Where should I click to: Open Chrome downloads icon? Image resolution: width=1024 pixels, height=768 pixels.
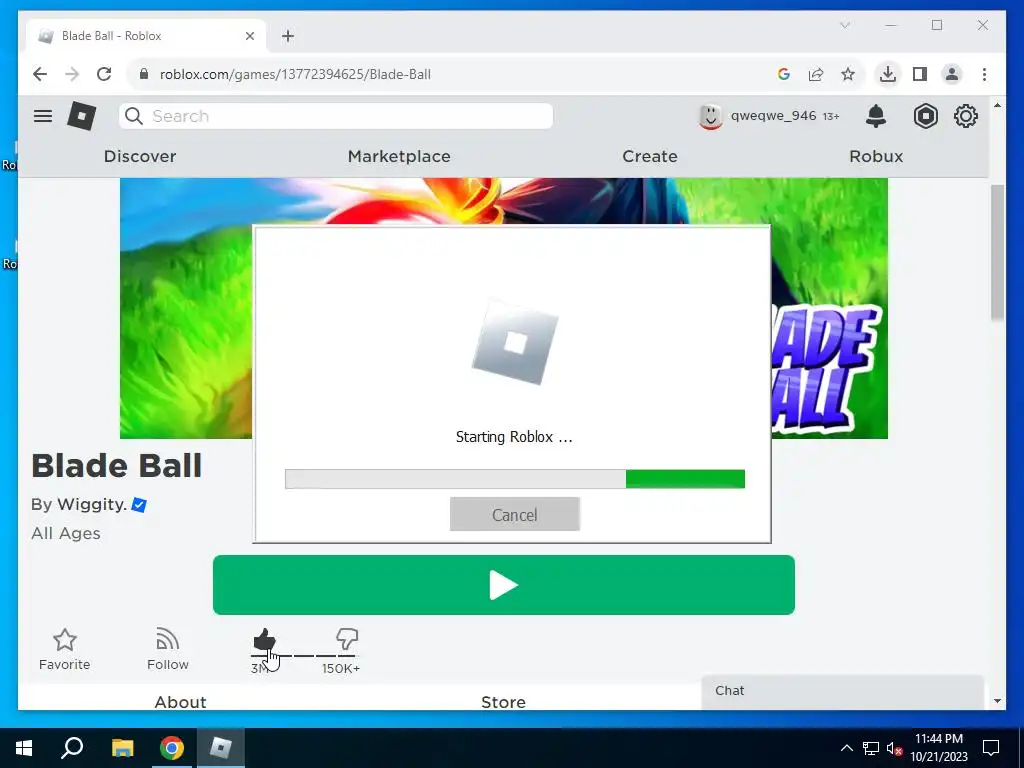tap(888, 74)
